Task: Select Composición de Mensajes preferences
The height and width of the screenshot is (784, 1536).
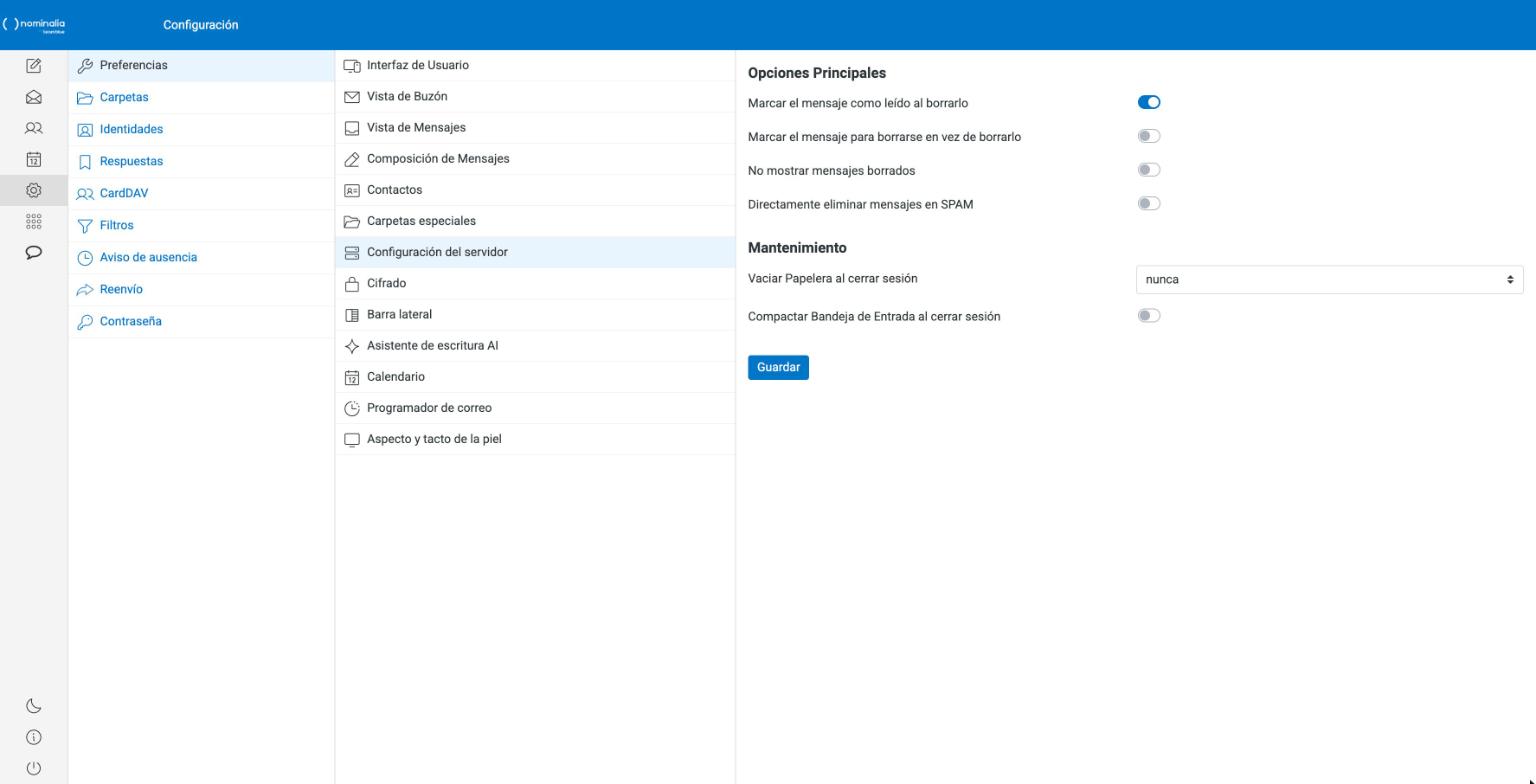Action: coord(535,158)
